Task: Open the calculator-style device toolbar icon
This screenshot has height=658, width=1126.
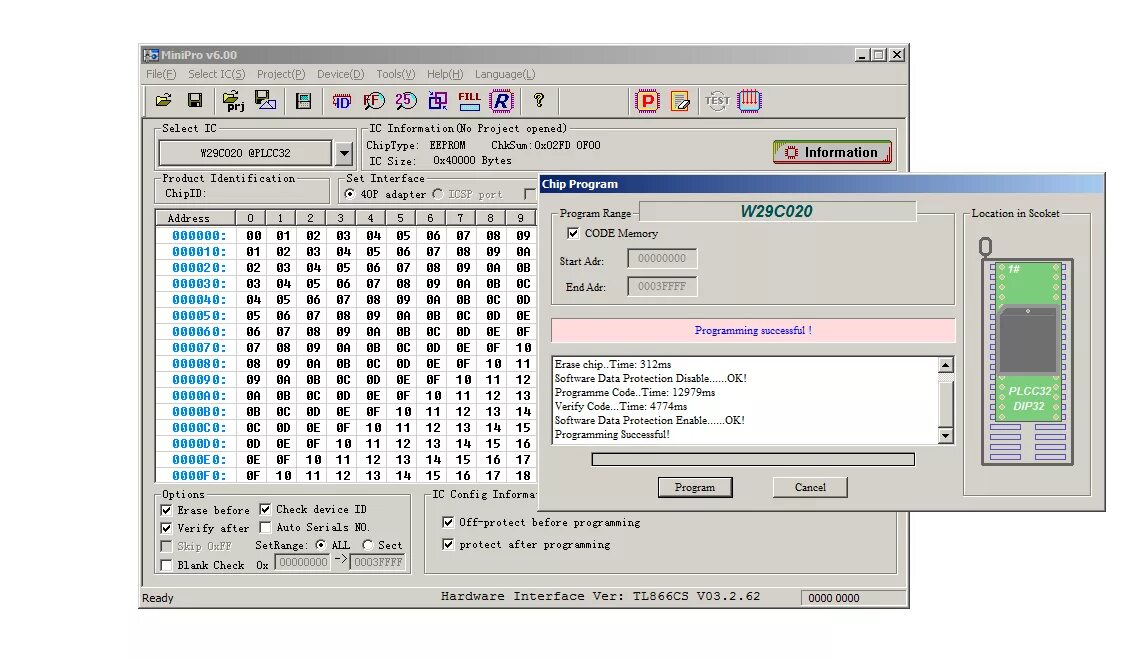Action: (x=304, y=101)
